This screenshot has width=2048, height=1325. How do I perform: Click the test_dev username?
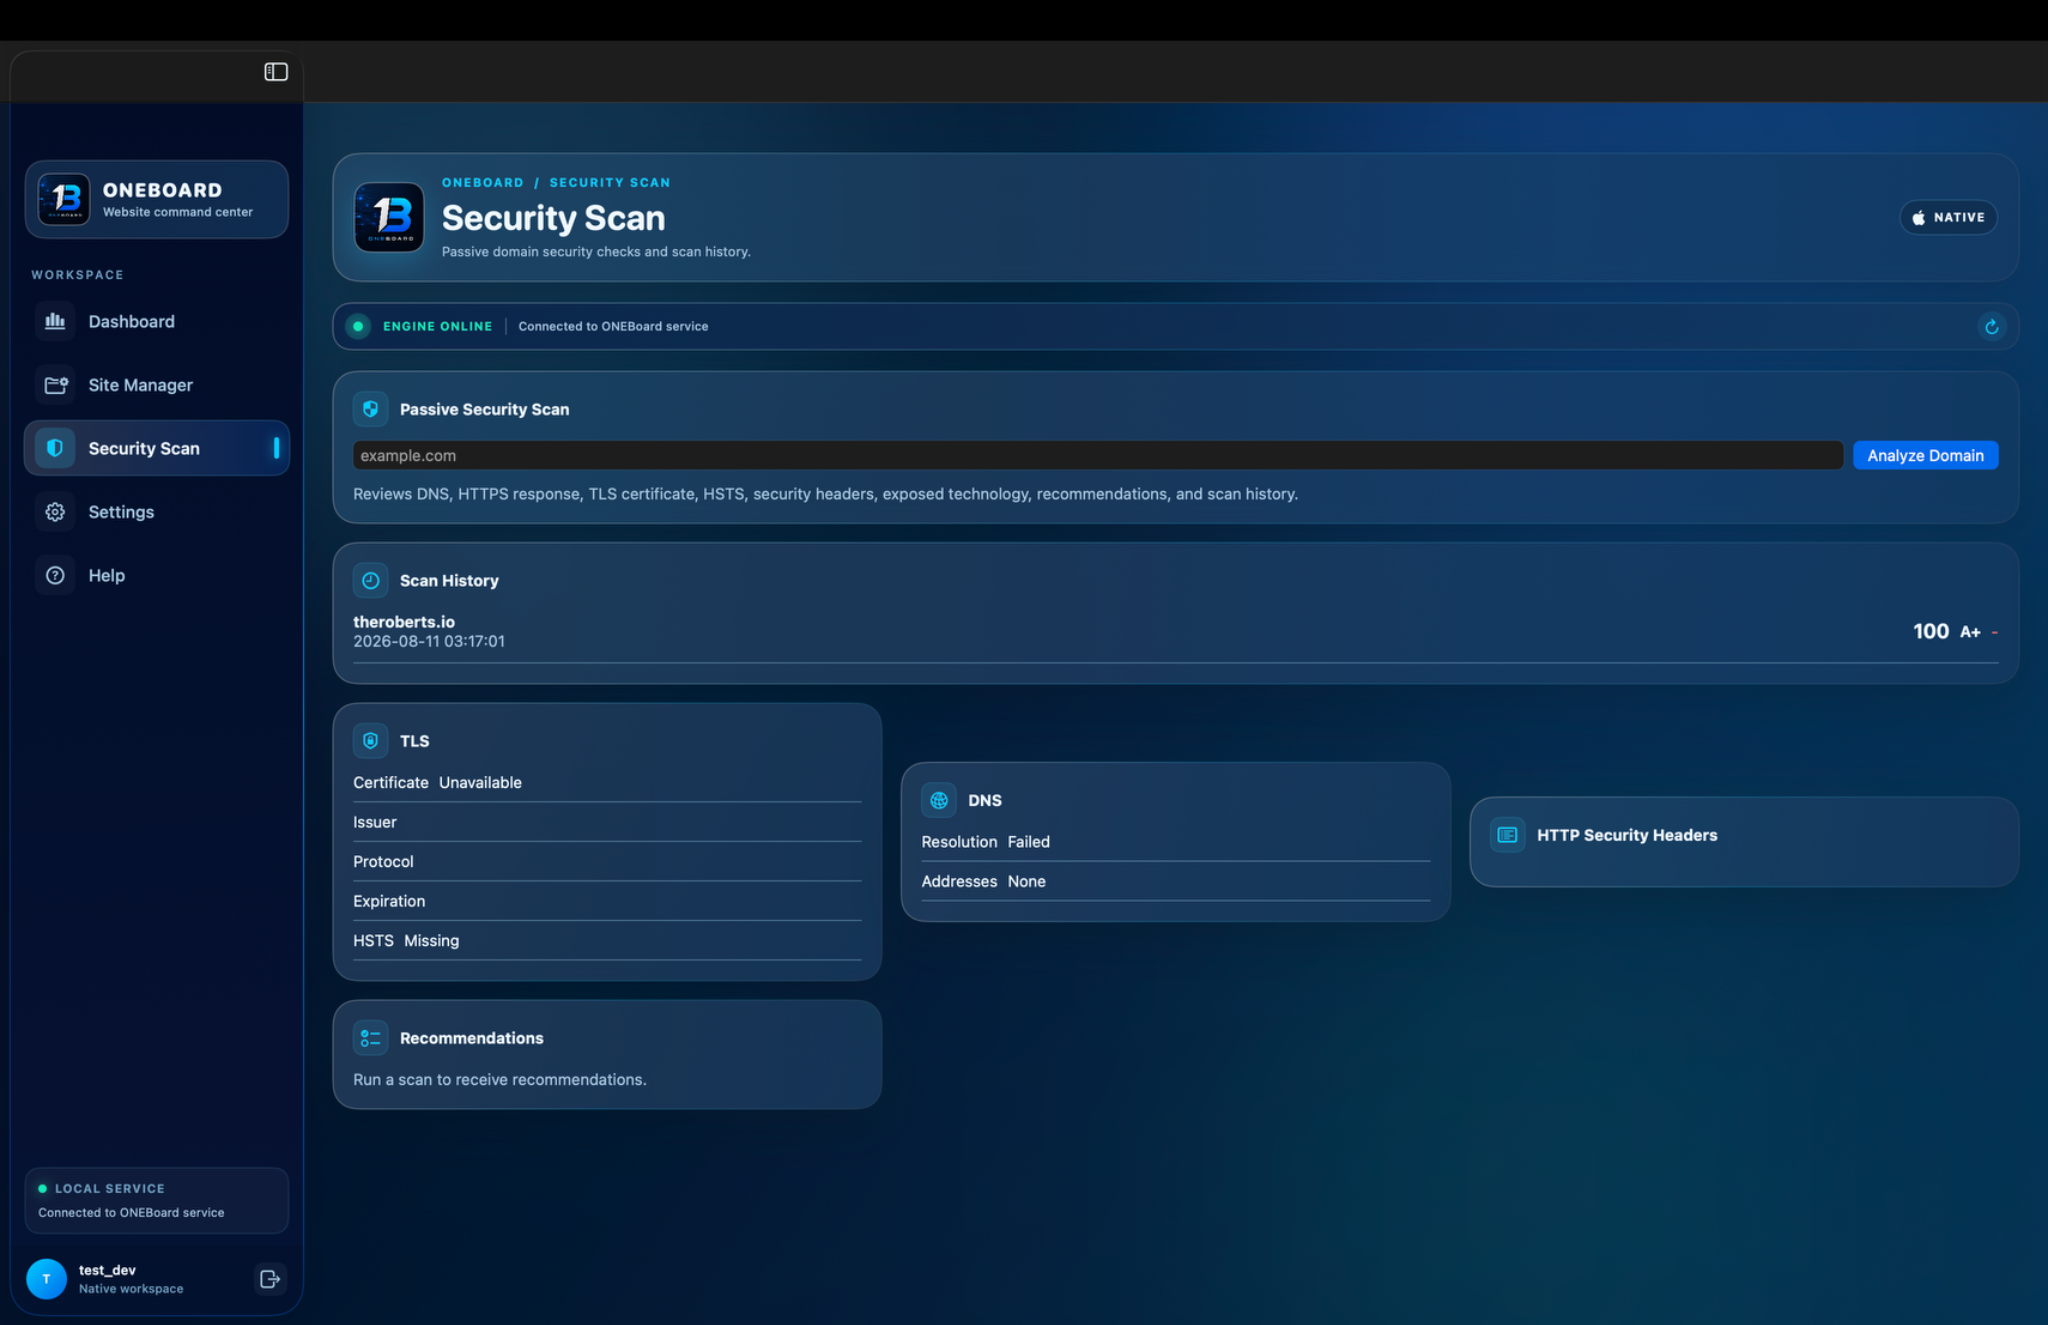107,1270
